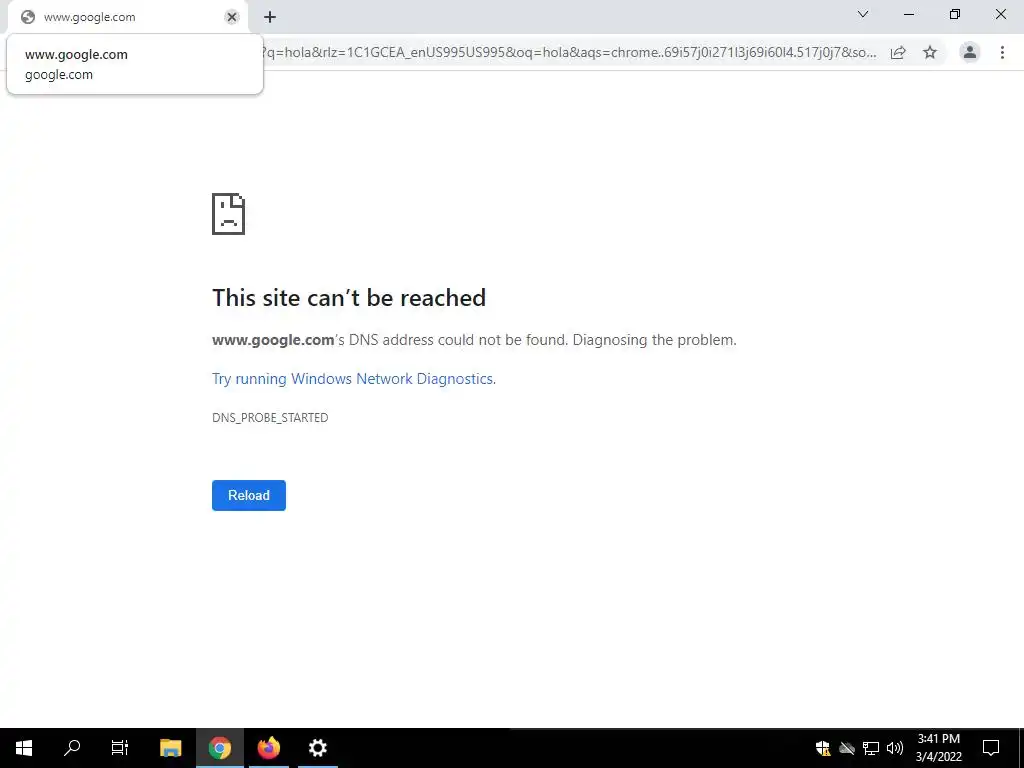This screenshot has height=768, width=1024.
Task: Open Settings gear in taskbar
Action: [318, 748]
